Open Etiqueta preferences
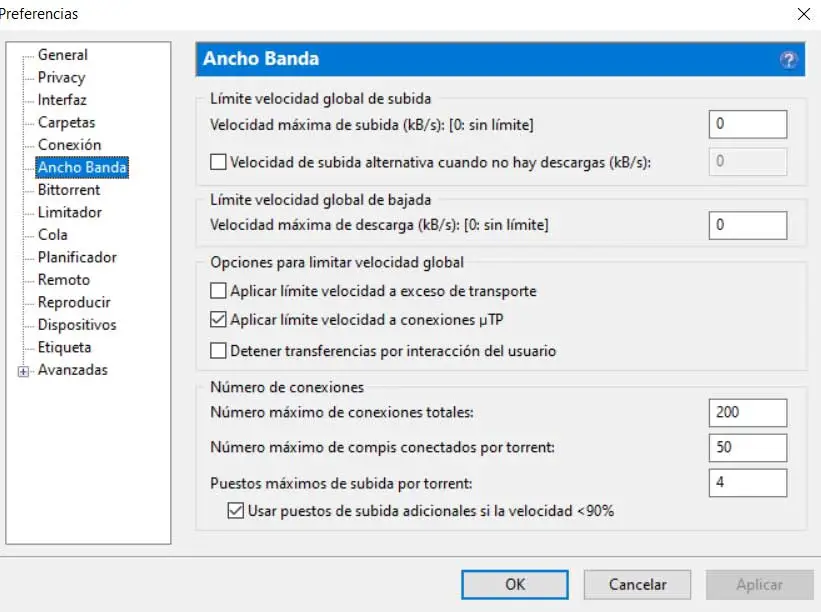Viewport: 821px width, 612px height. [64, 347]
